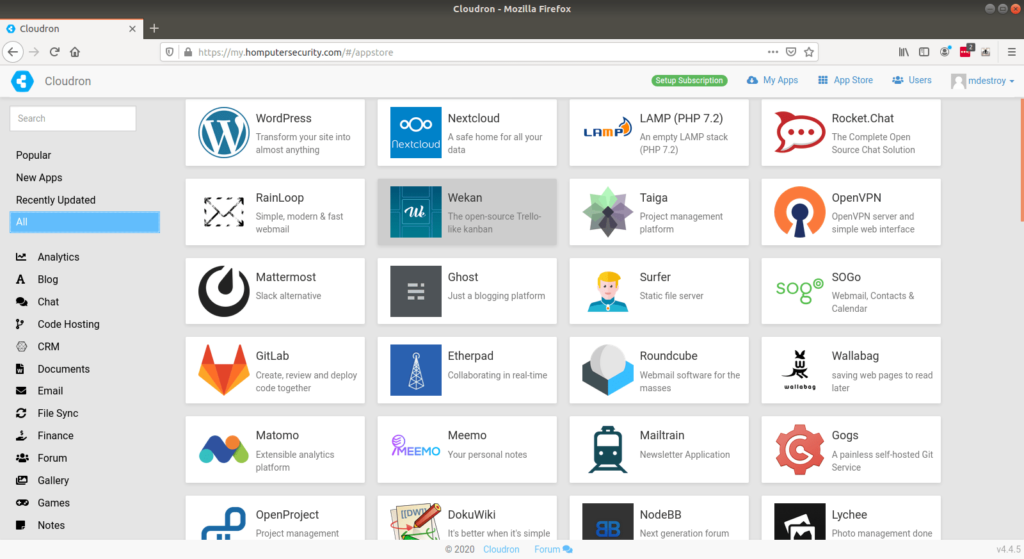Select the All apps filter
The image size is (1024, 559).
pyautogui.click(x=84, y=222)
